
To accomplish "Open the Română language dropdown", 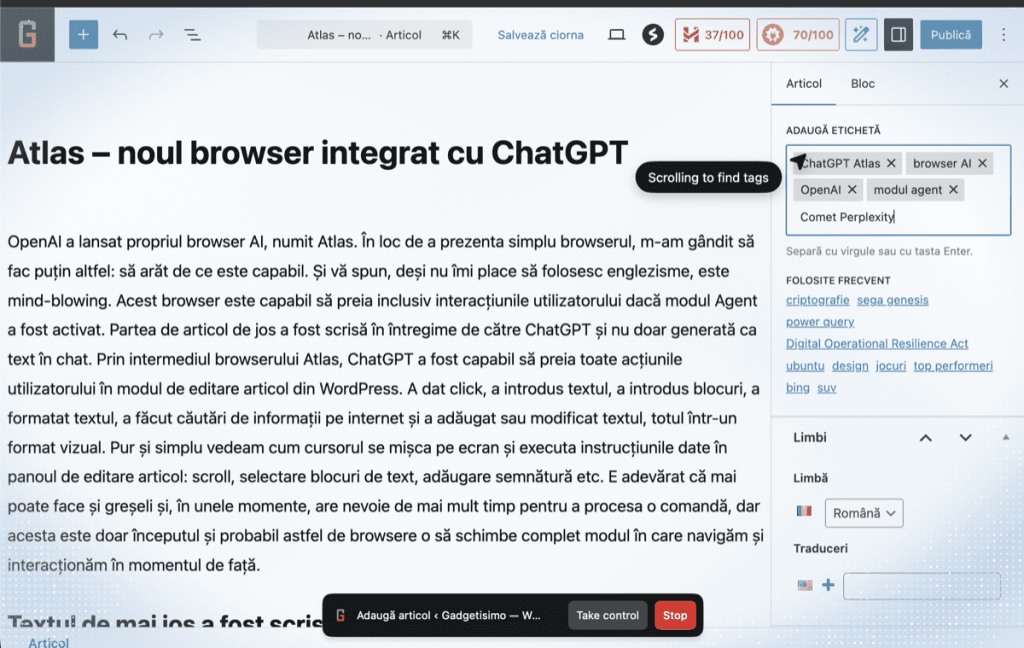I will [x=863, y=513].
